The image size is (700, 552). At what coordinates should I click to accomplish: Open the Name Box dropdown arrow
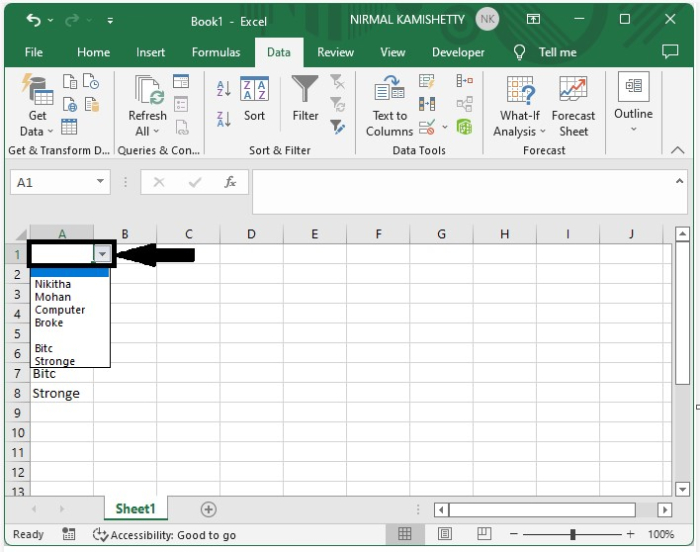(x=100, y=181)
